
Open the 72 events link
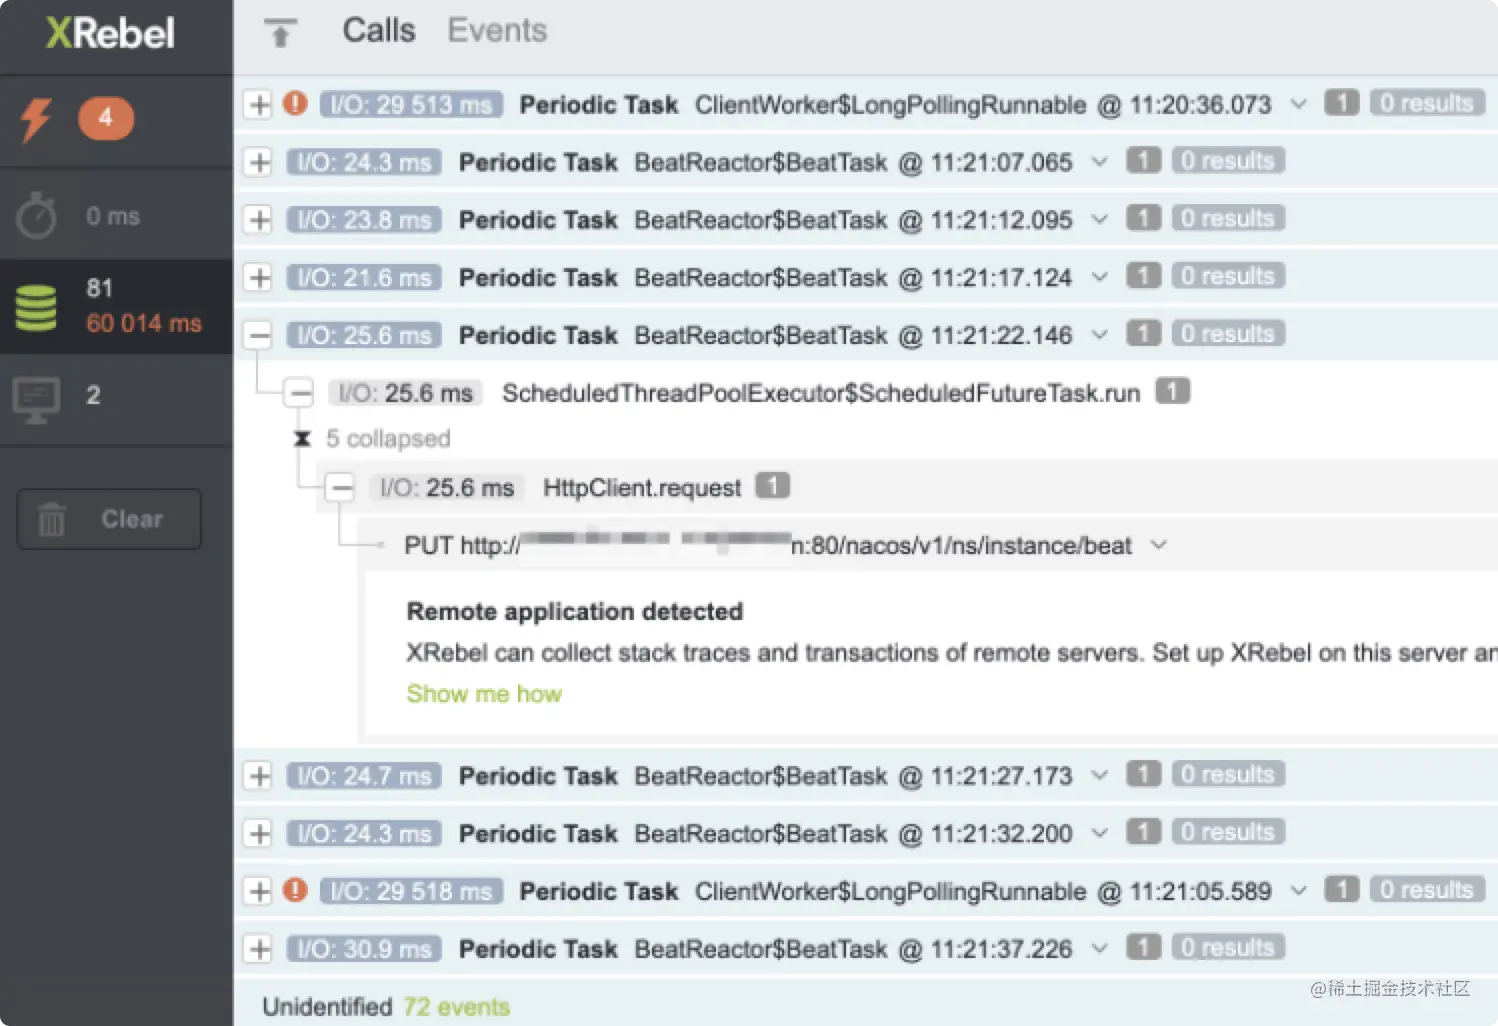456,1006
